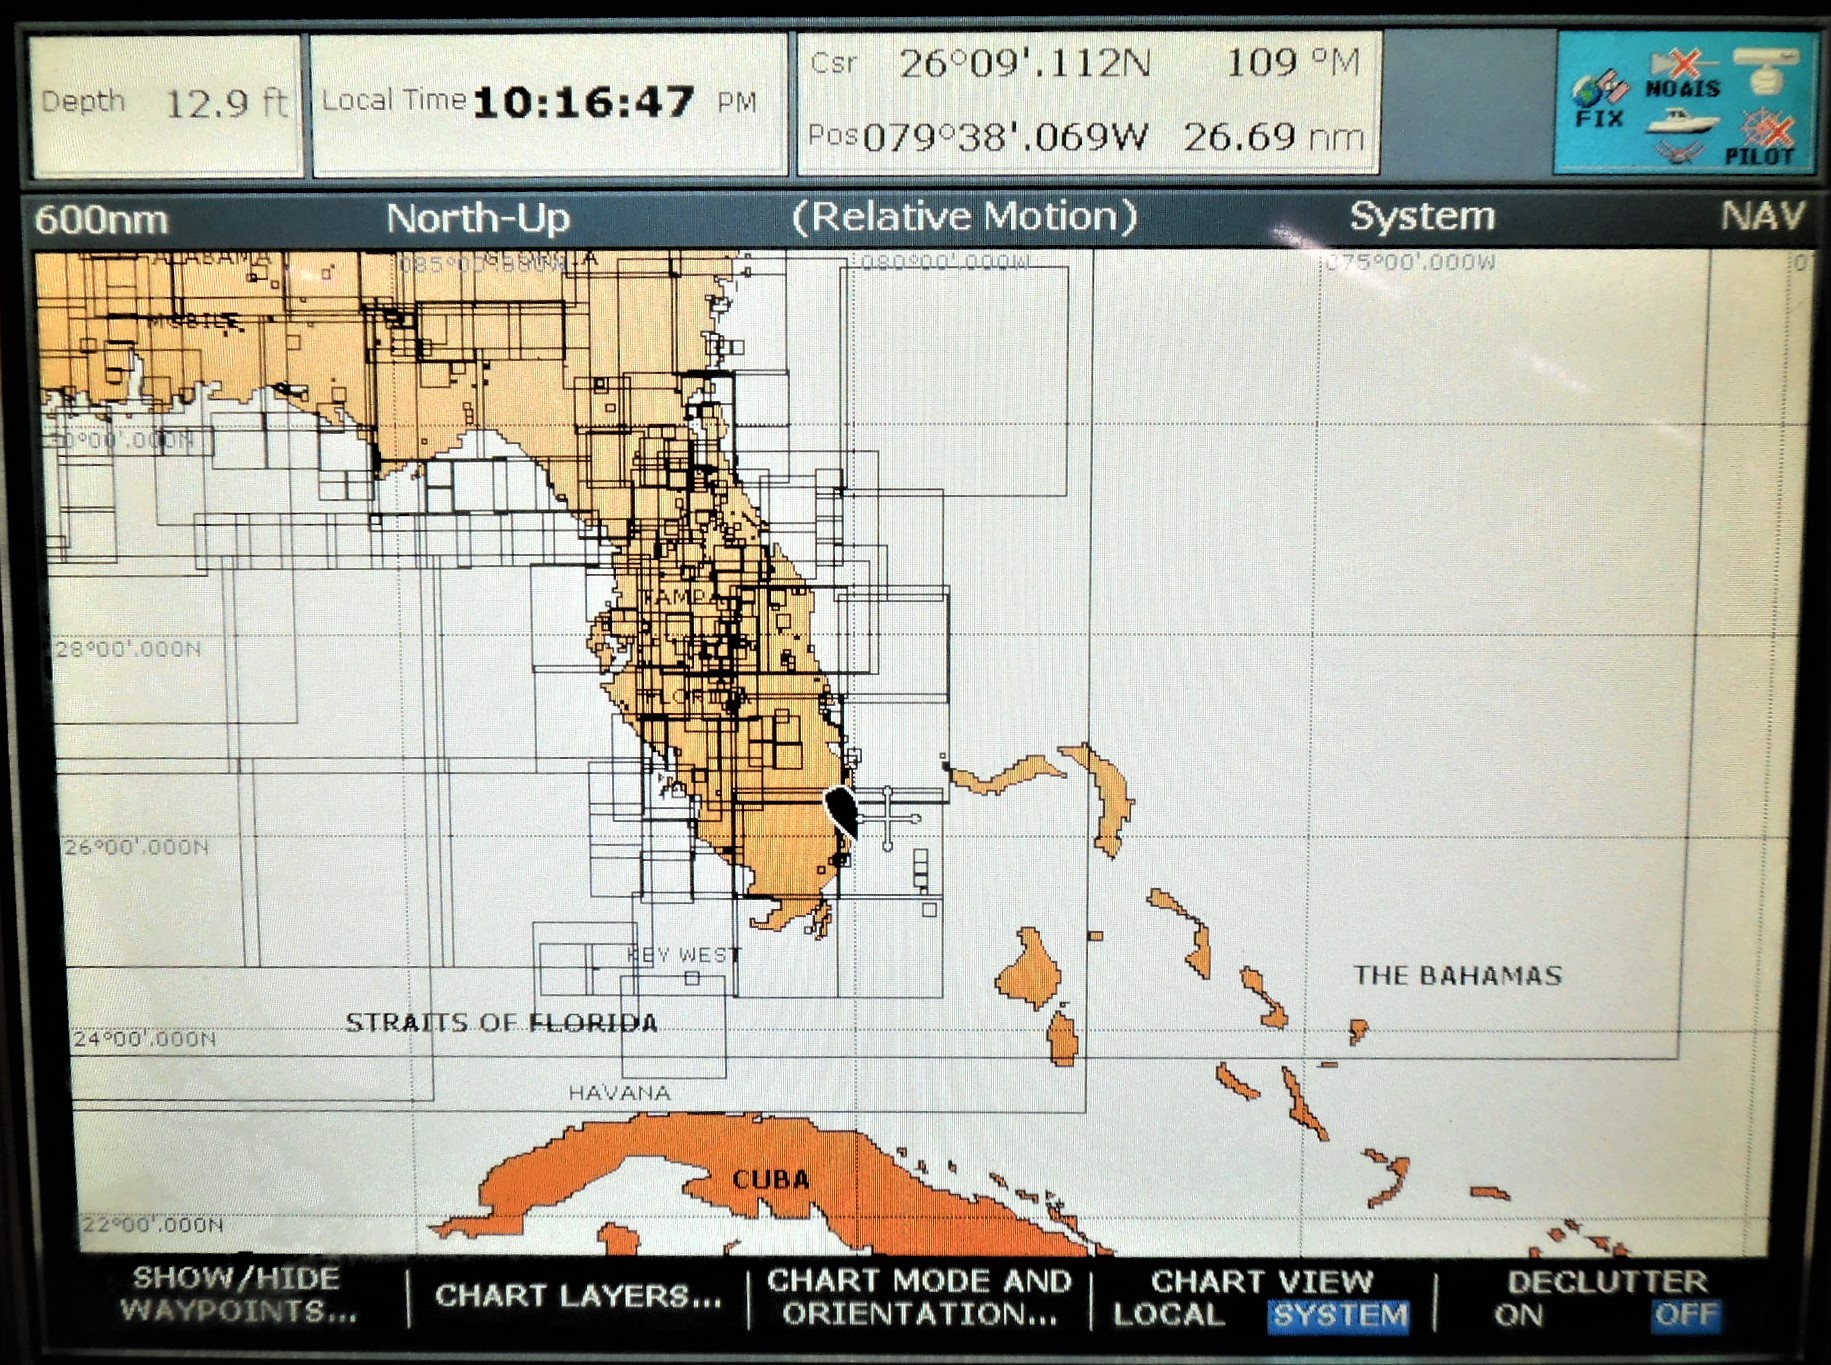1831x1365 pixels.
Task: Open the CHART LAYERS menu
Action: (578, 1297)
